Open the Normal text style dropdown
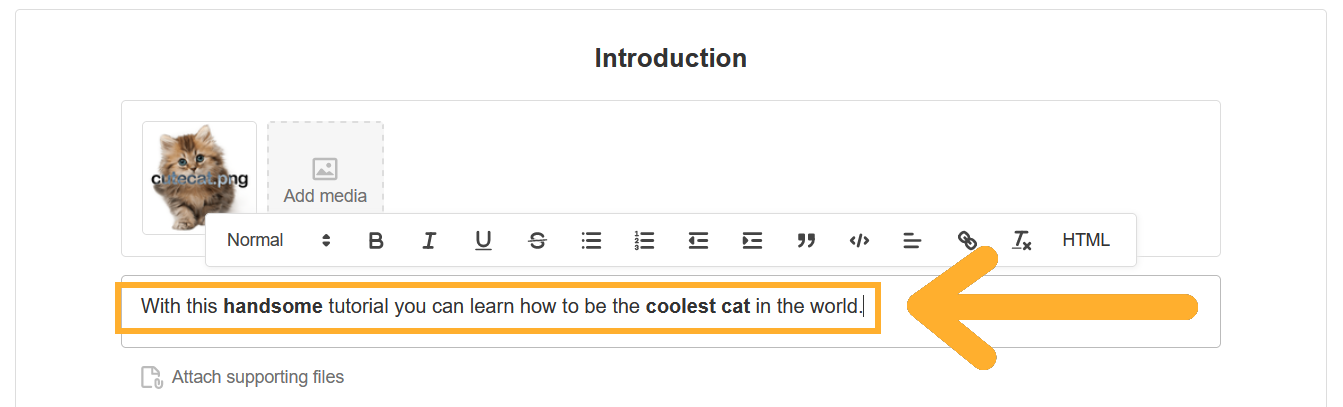 278,241
